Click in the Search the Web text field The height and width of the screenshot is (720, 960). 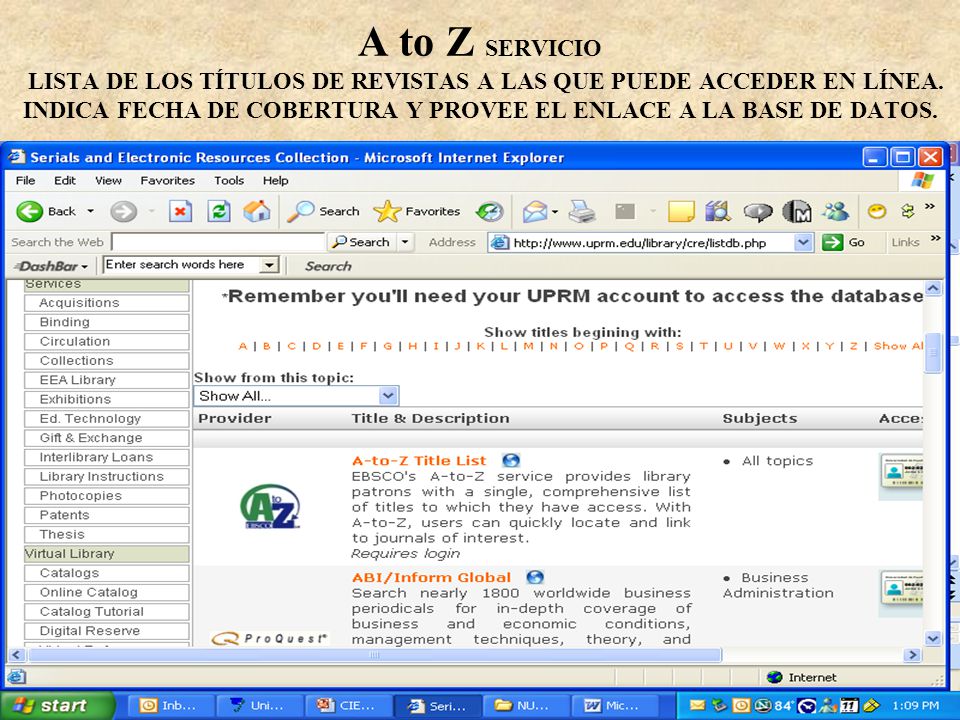[x=218, y=242]
